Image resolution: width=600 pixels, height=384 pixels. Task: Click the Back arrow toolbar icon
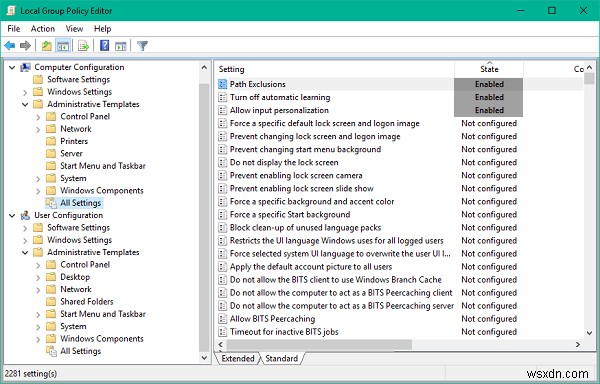click(10, 46)
